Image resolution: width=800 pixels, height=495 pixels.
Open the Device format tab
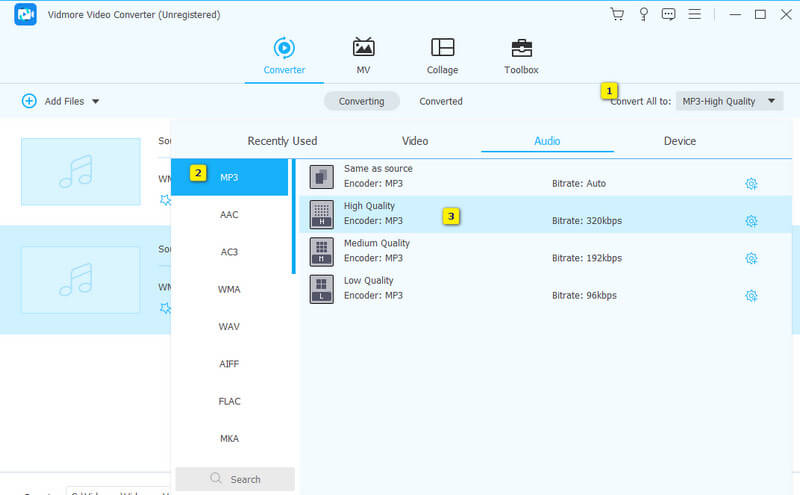(x=680, y=141)
